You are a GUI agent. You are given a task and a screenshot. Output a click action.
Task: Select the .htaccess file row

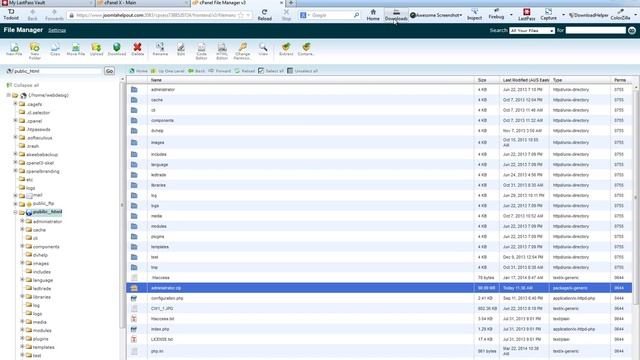(x=379, y=278)
